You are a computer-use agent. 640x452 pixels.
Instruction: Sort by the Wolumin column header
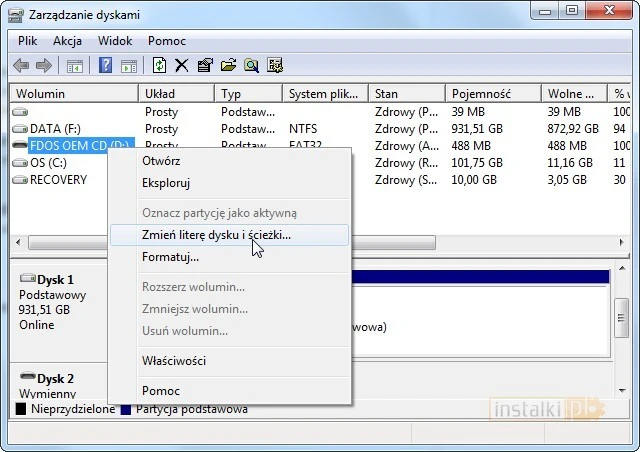[x=74, y=94]
